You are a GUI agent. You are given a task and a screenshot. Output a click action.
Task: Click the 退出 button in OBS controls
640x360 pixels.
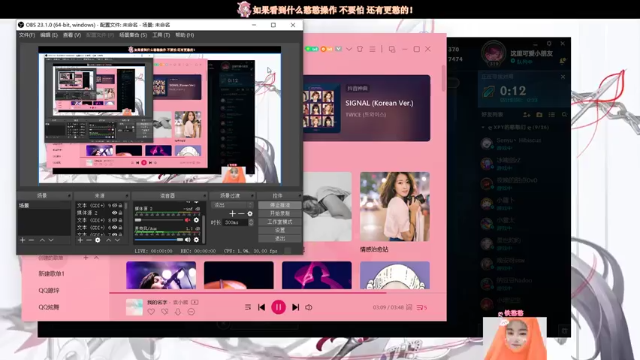click(x=280, y=238)
